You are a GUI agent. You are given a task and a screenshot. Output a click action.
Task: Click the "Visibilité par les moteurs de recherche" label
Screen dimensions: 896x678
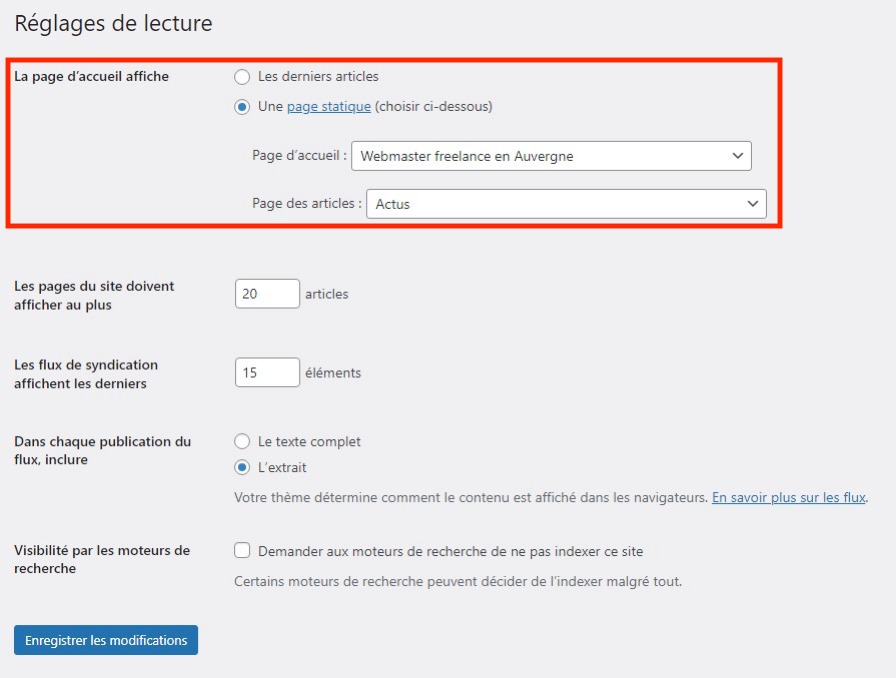click(x=101, y=559)
